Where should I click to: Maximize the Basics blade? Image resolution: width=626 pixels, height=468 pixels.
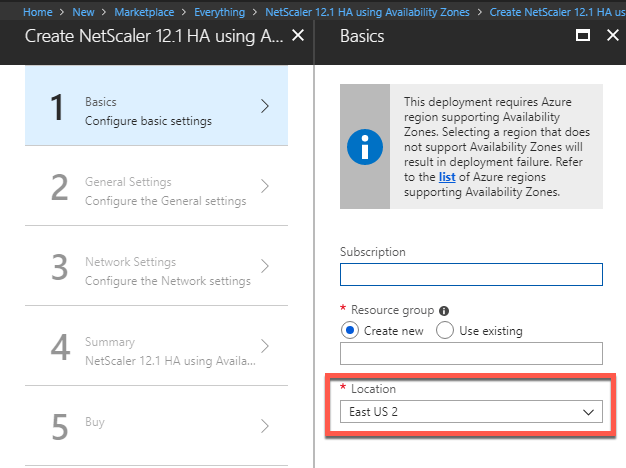(583, 36)
